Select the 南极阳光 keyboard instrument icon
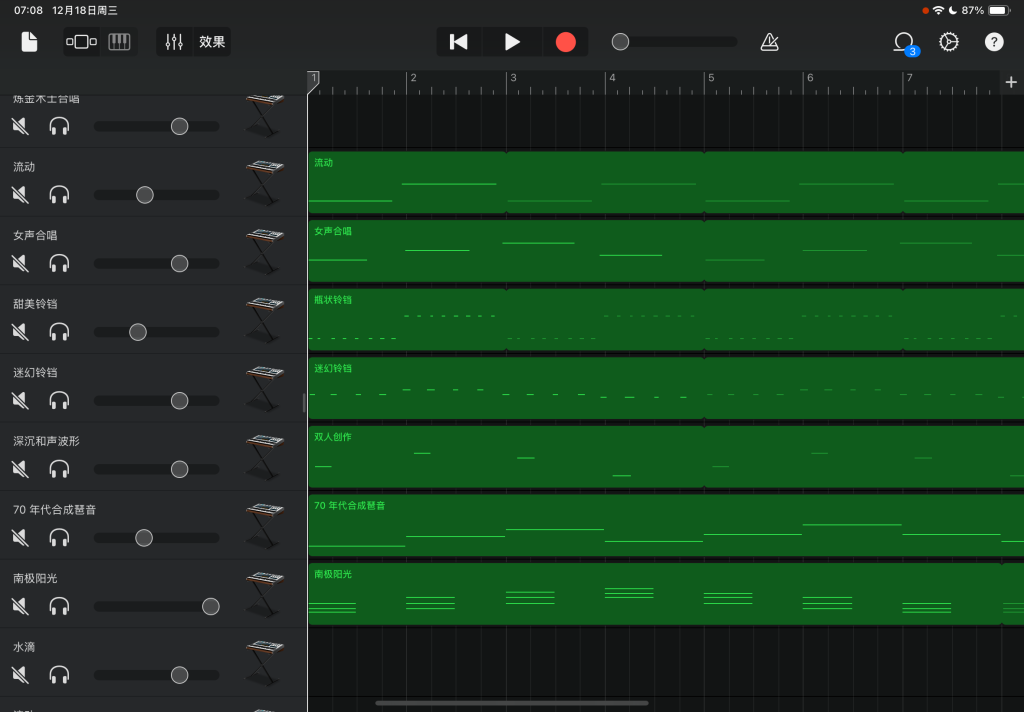Image resolution: width=1024 pixels, height=712 pixels. coord(265,594)
